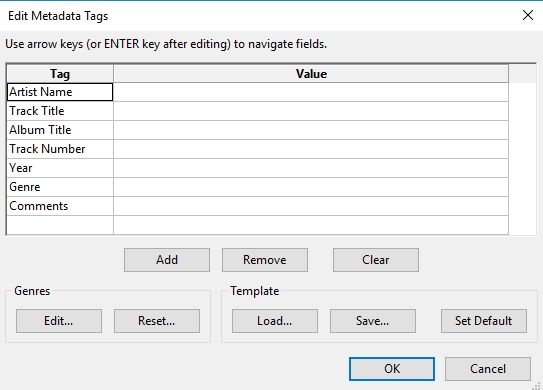Select the Value column header
The image size is (543, 390).
coord(311,74)
